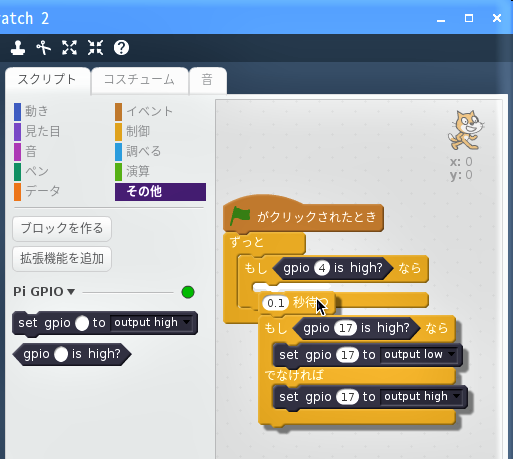Select the その他 block category
513x459 pixels.
(x=160, y=192)
